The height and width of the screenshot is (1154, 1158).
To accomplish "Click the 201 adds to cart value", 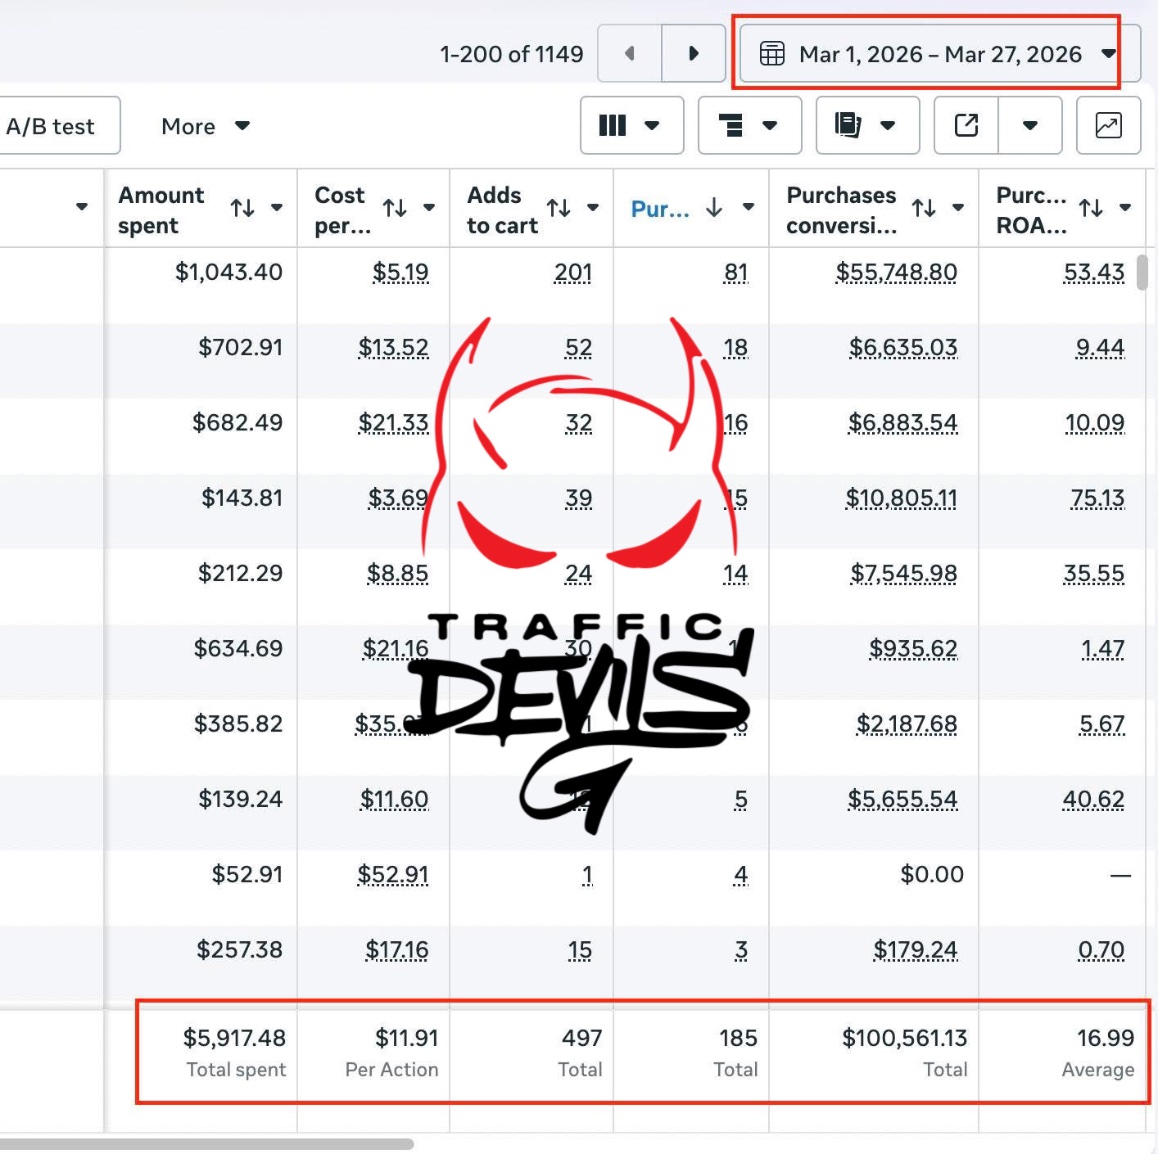I will (573, 272).
